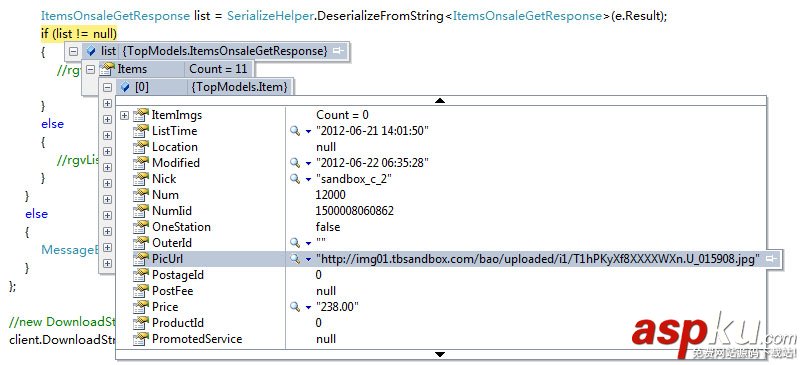
Task: Collapse the list datatip node
Action: pos(74,51)
